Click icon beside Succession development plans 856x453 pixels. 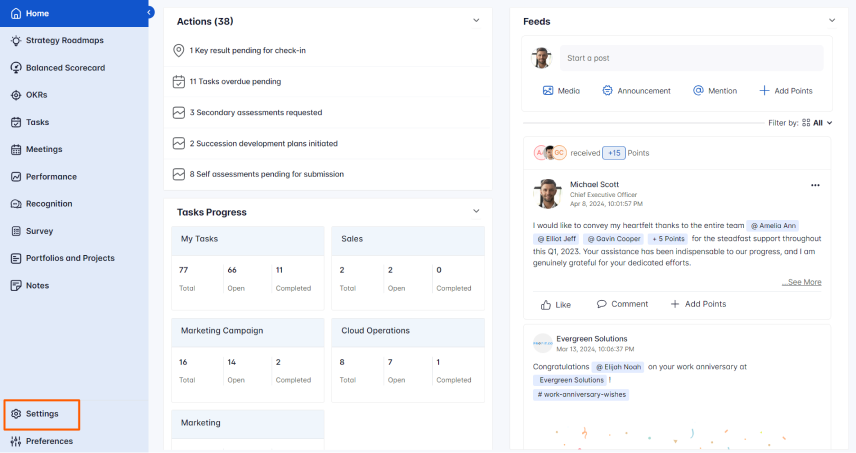[179, 144]
